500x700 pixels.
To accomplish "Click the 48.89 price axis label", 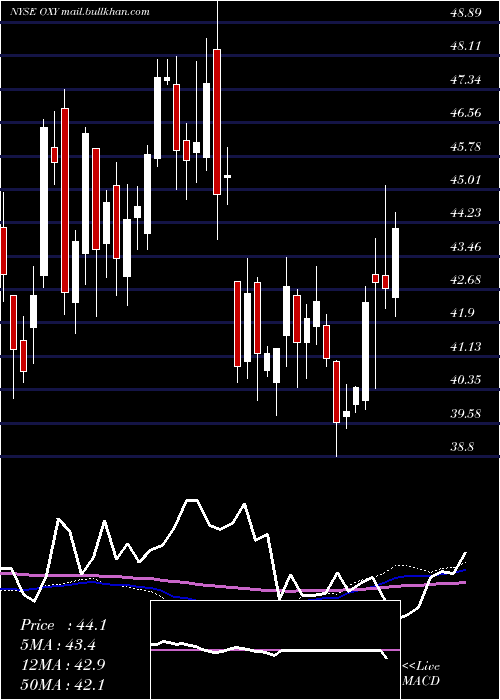I will pos(466,13).
